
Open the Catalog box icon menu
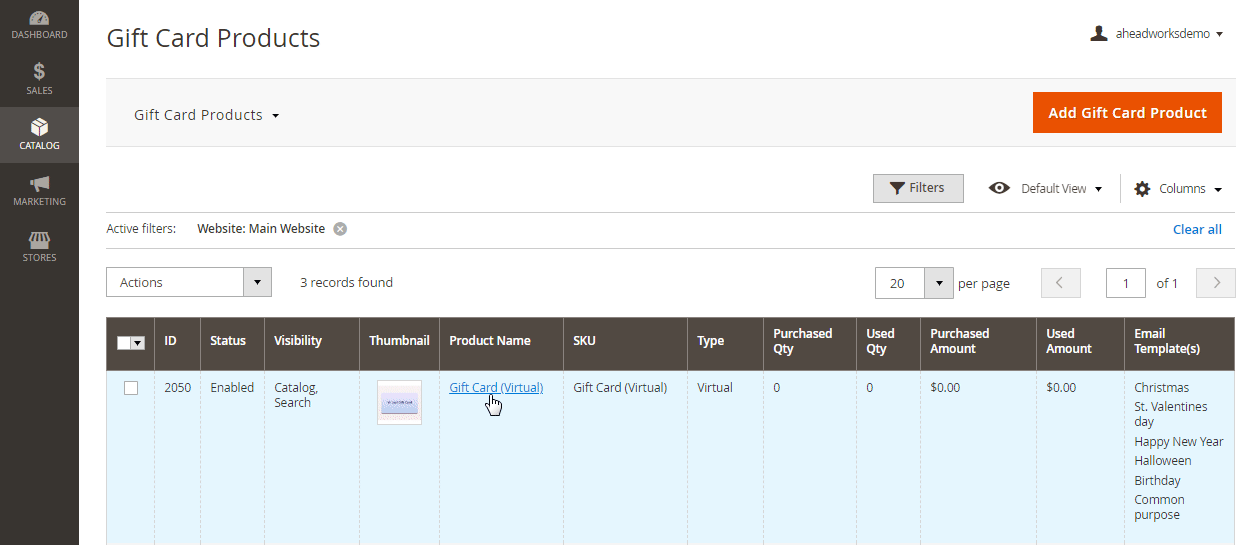(x=39, y=135)
